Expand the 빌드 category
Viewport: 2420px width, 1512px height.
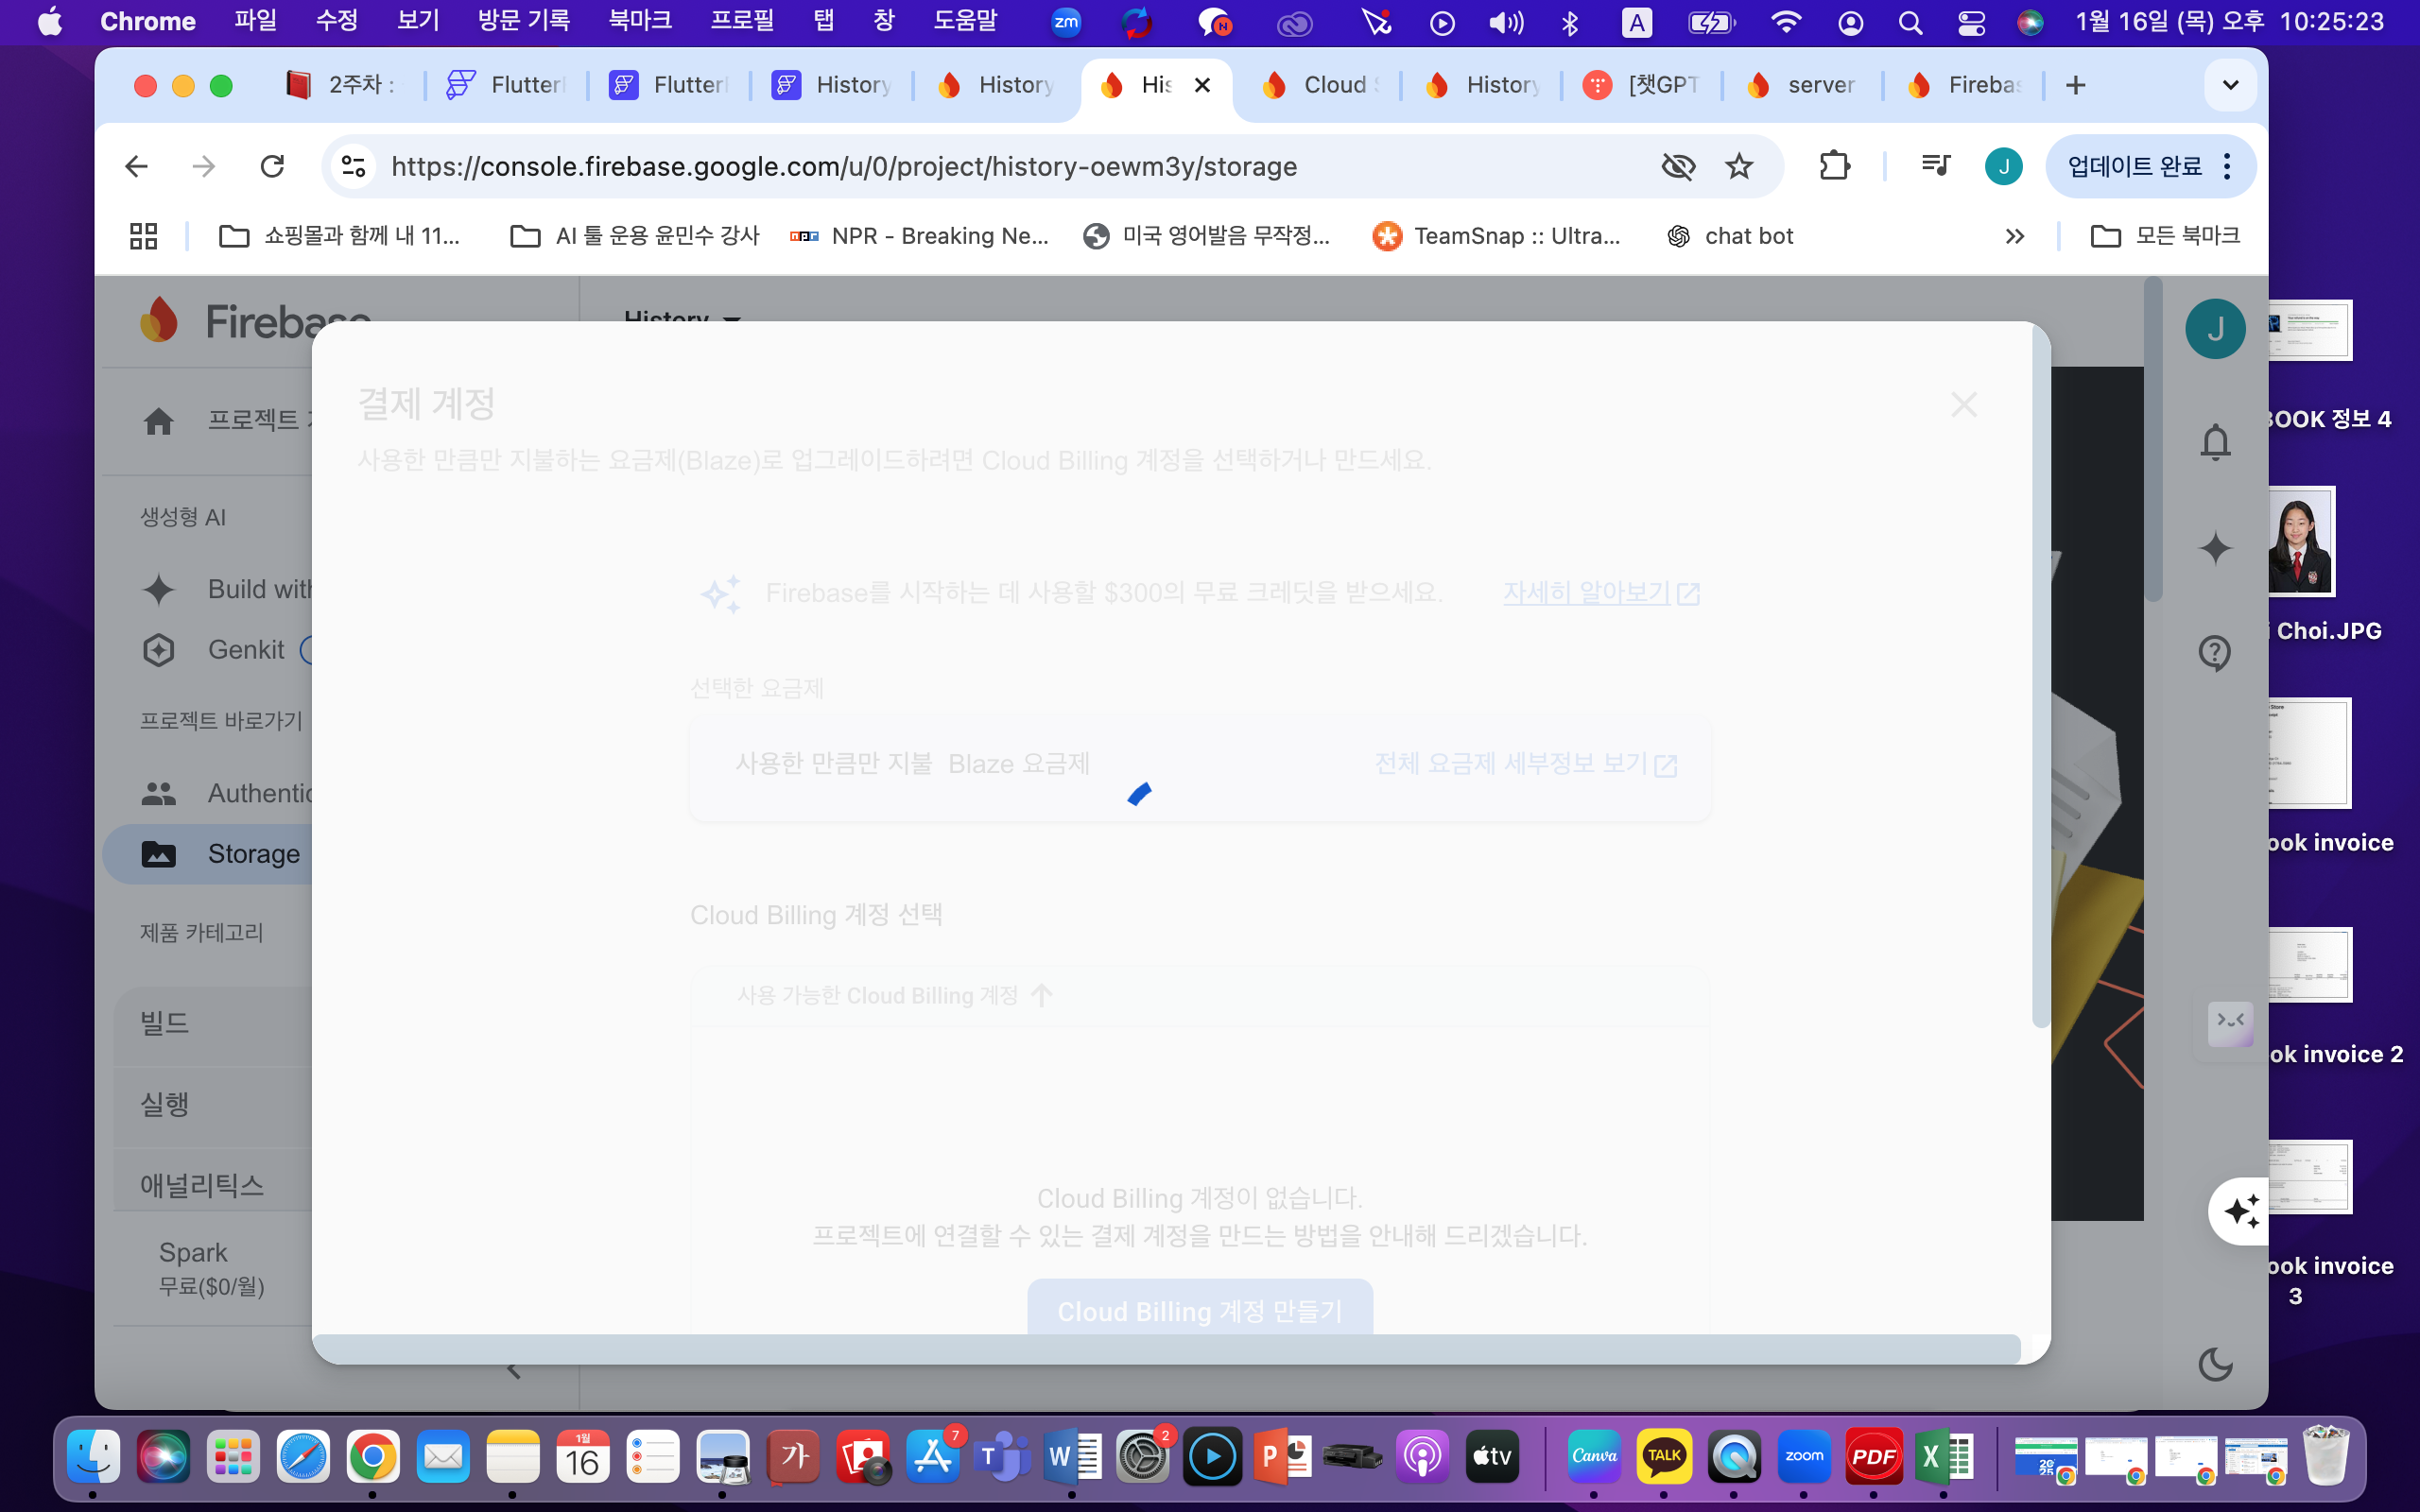pos(213,1024)
